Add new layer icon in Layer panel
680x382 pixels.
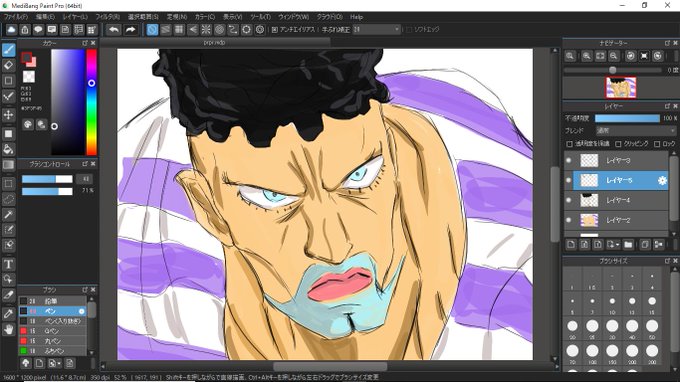571,245
